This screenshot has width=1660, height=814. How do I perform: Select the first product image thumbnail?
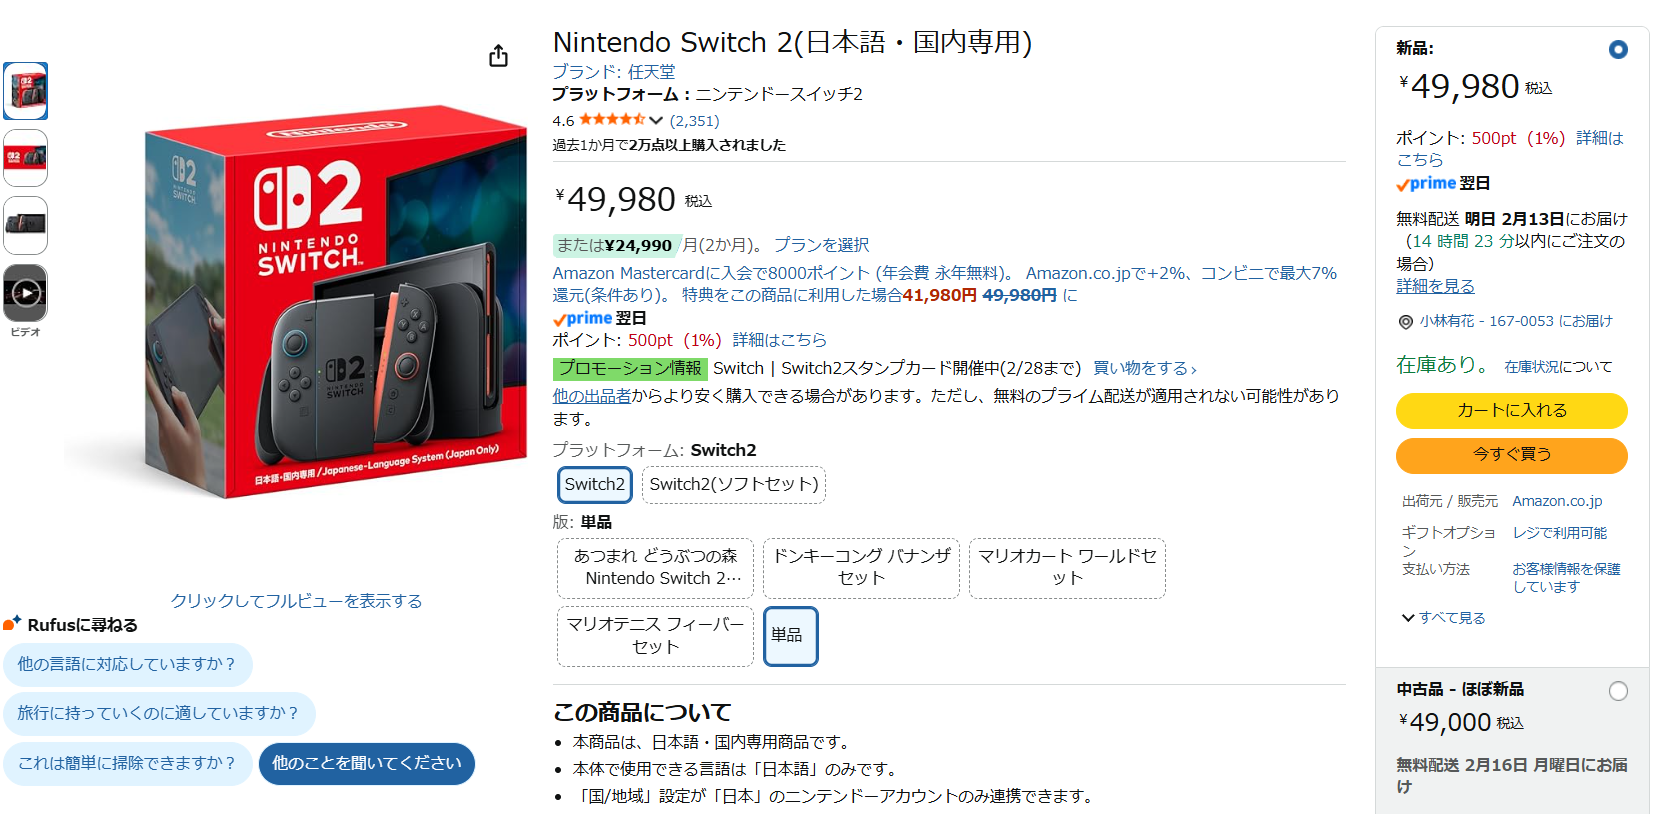click(25, 90)
